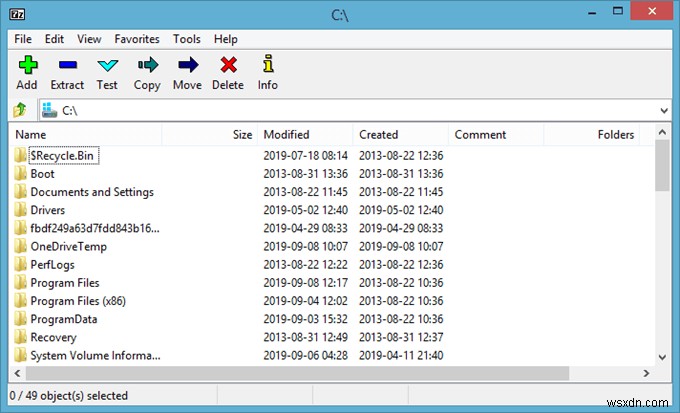Open the Info tool

coord(268,64)
